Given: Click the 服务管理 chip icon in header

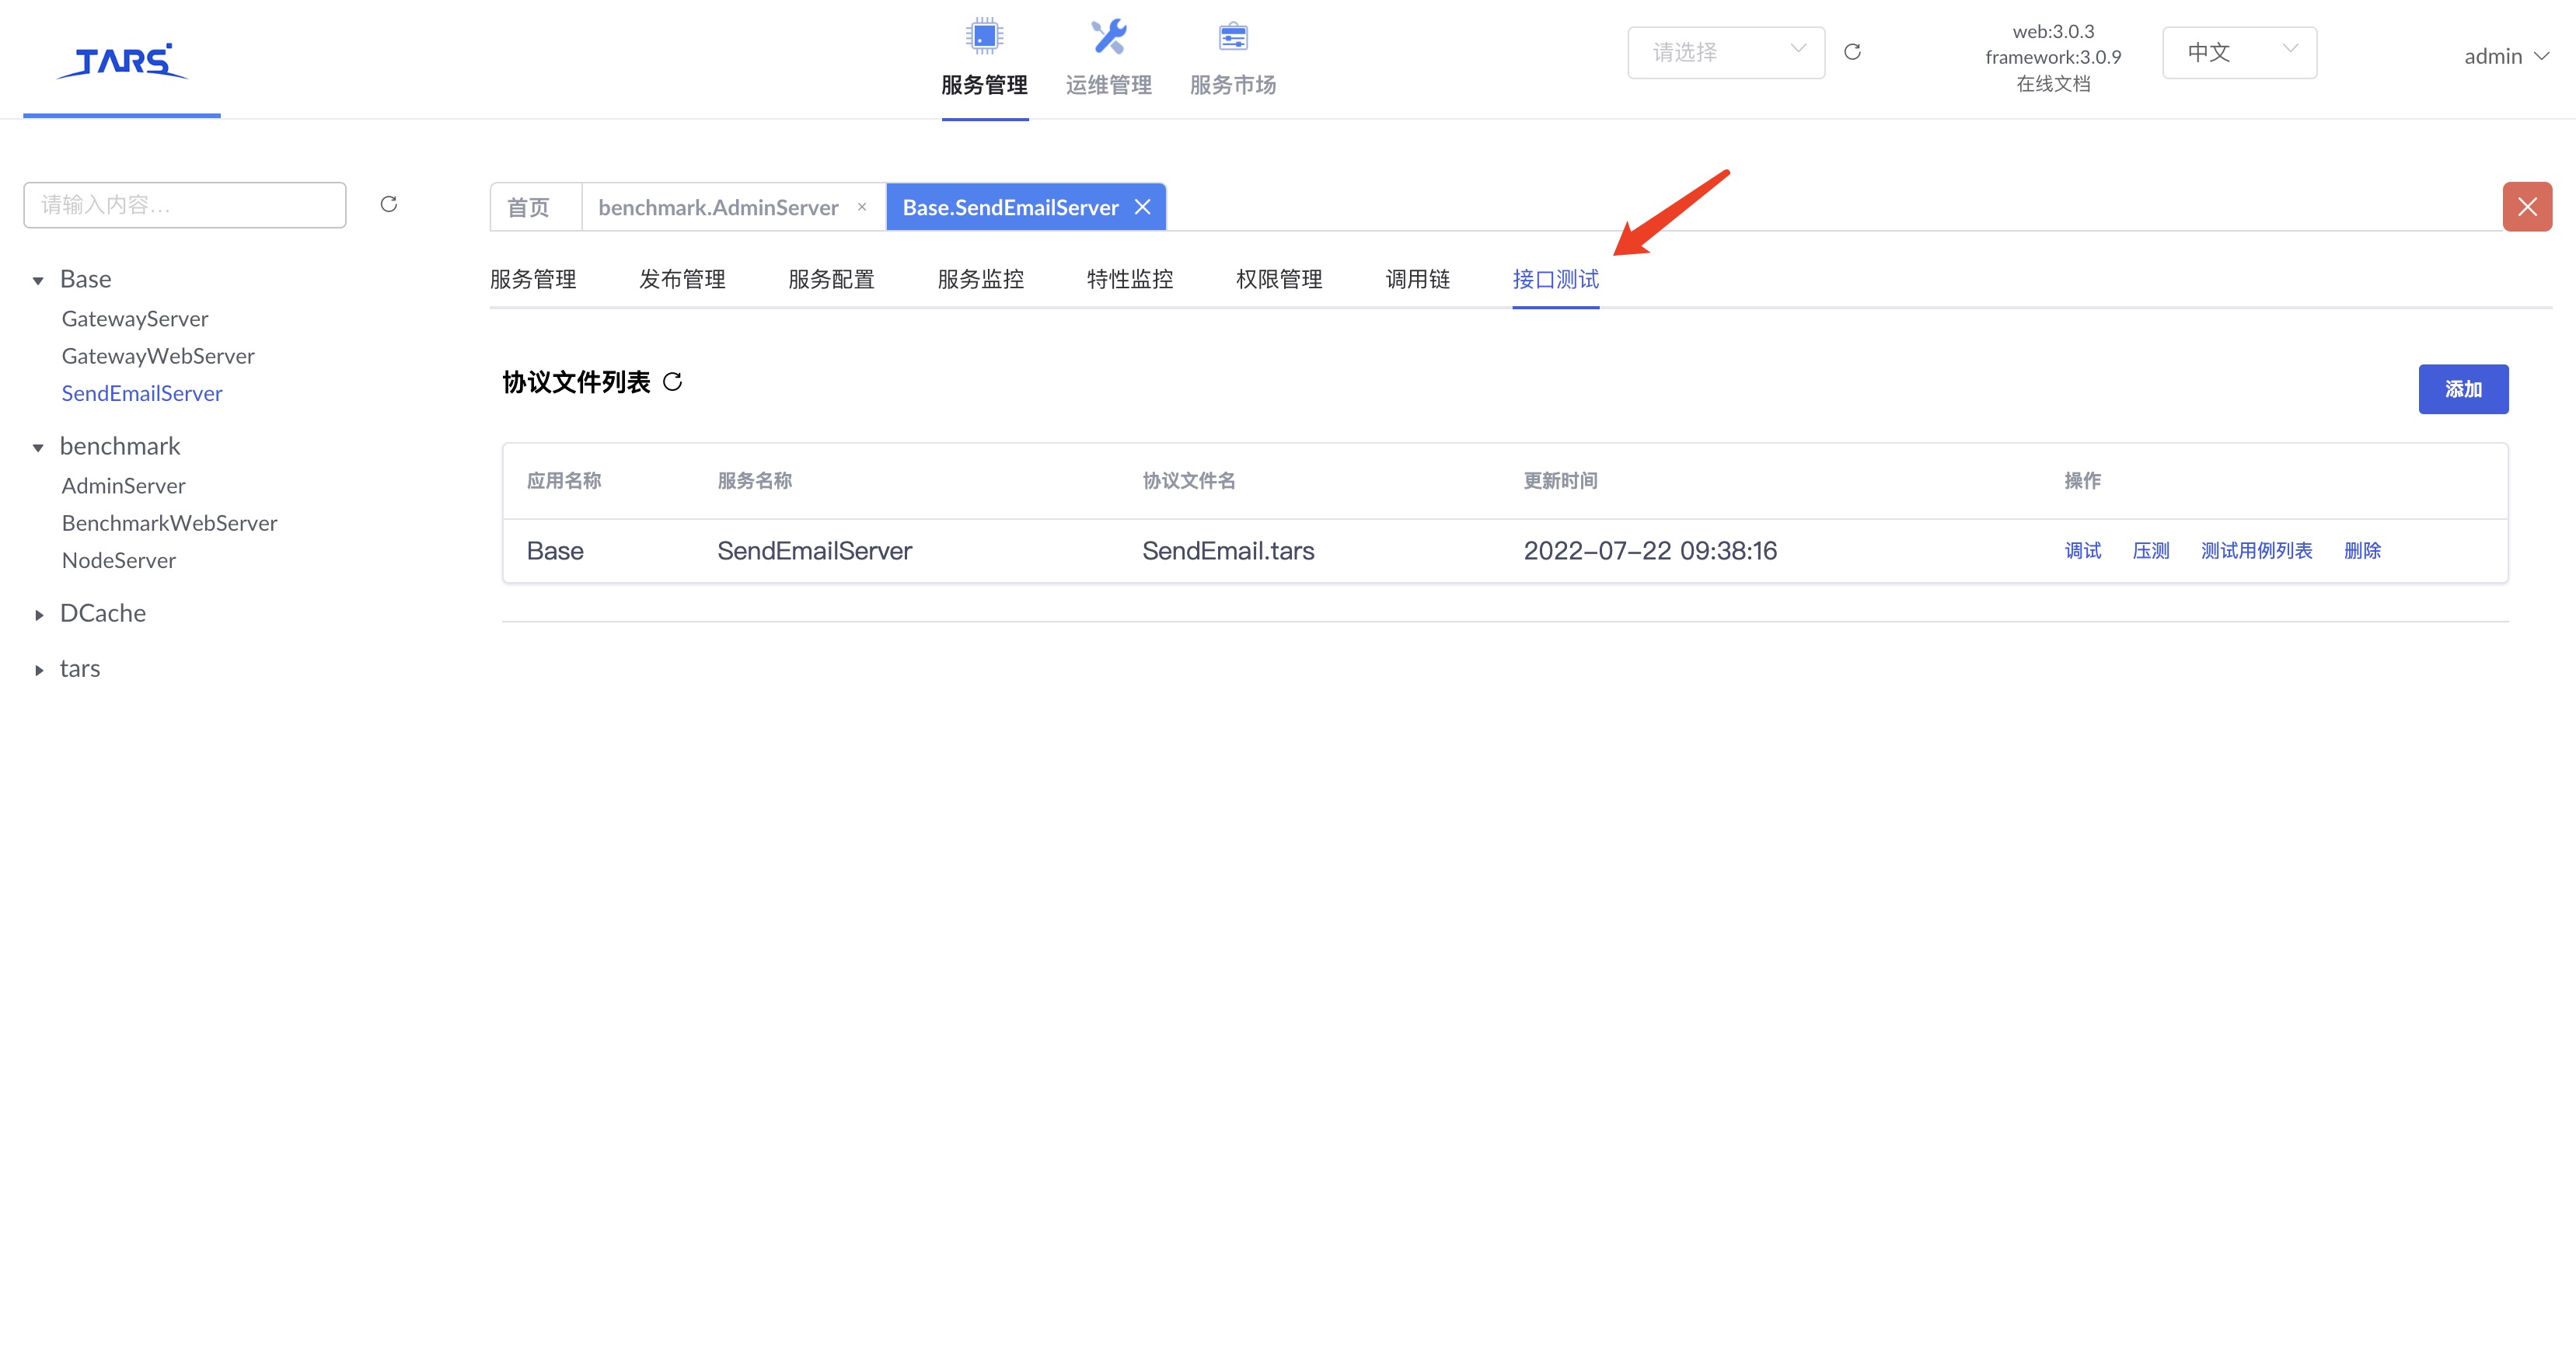Looking at the screenshot, I should tap(984, 37).
